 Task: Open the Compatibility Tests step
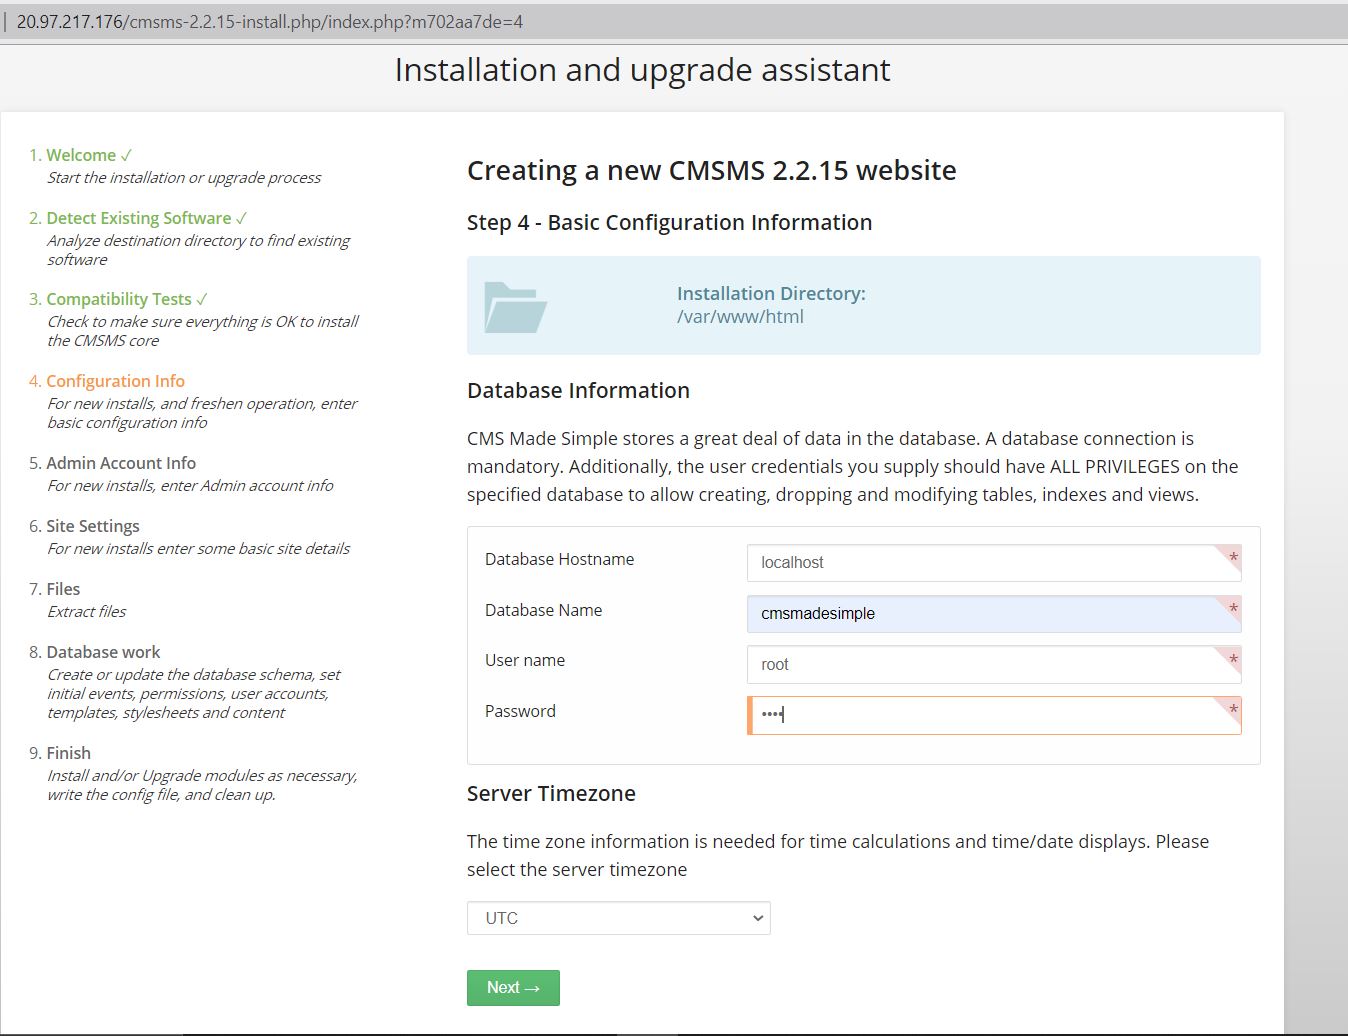pyautogui.click(x=118, y=299)
